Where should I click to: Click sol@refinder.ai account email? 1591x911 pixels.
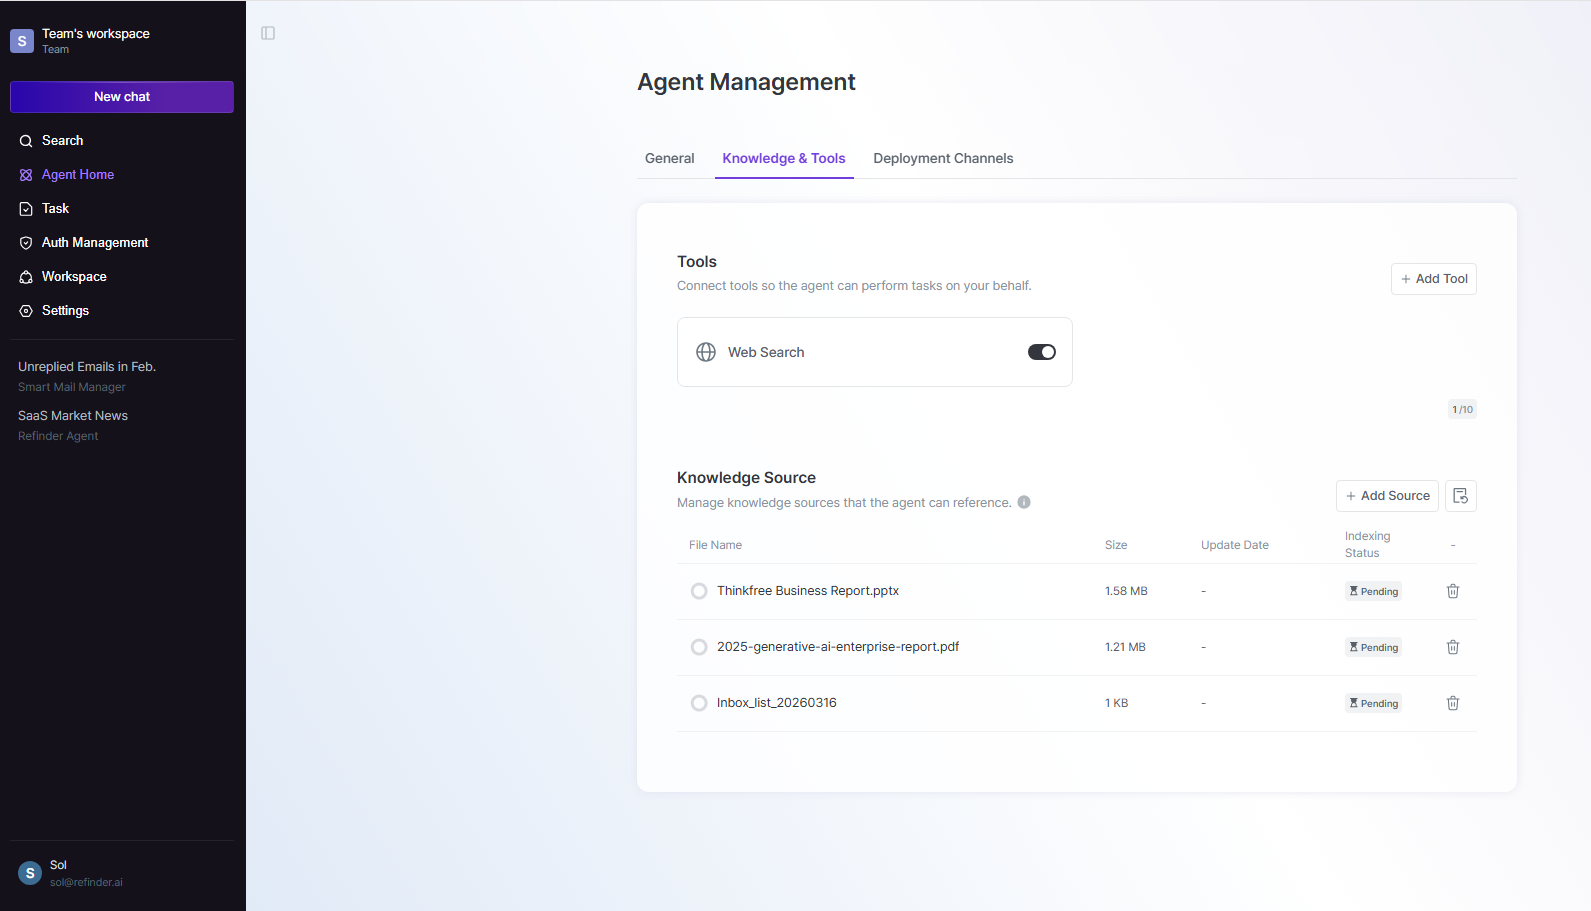point(86,882)
